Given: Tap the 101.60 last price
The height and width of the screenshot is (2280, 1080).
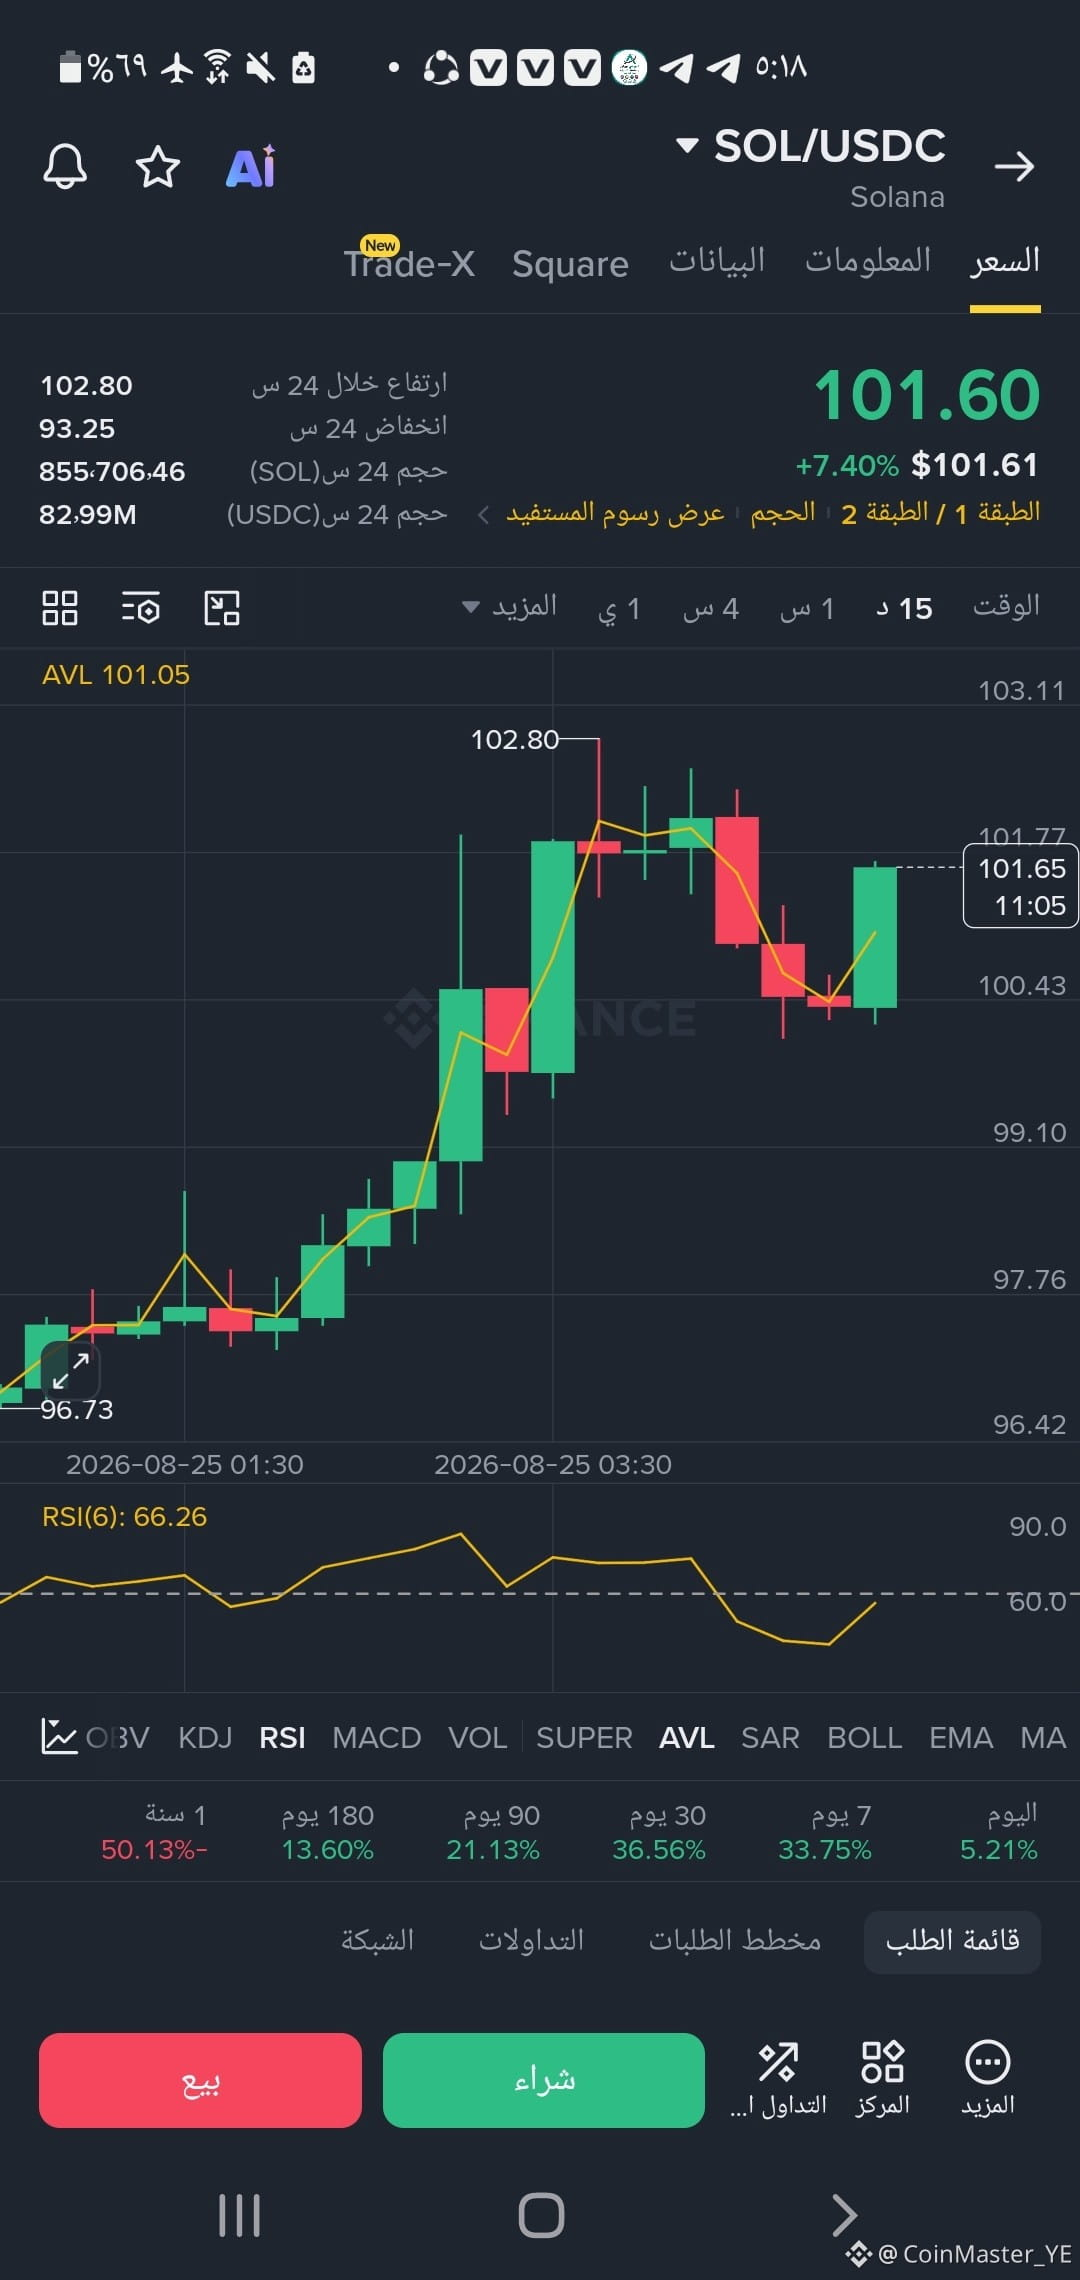Looking at the screenshot, I should [x=927, y=395].
